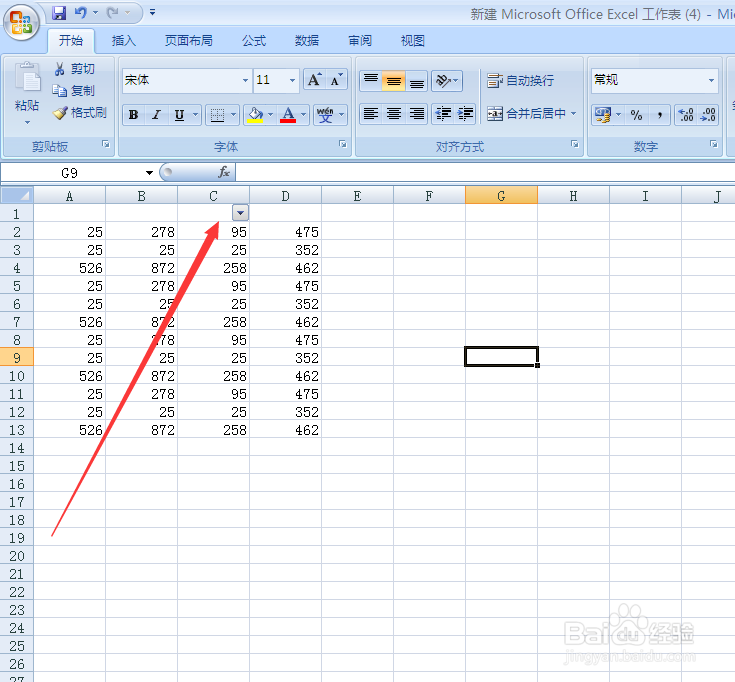Undo last action in quick access toolbar
Screen dimensions: 735x682
(x=81, y=13)
